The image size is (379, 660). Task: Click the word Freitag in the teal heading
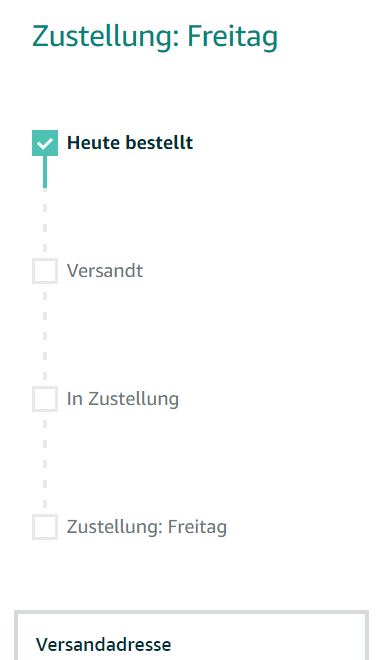(x=232, y=37)
